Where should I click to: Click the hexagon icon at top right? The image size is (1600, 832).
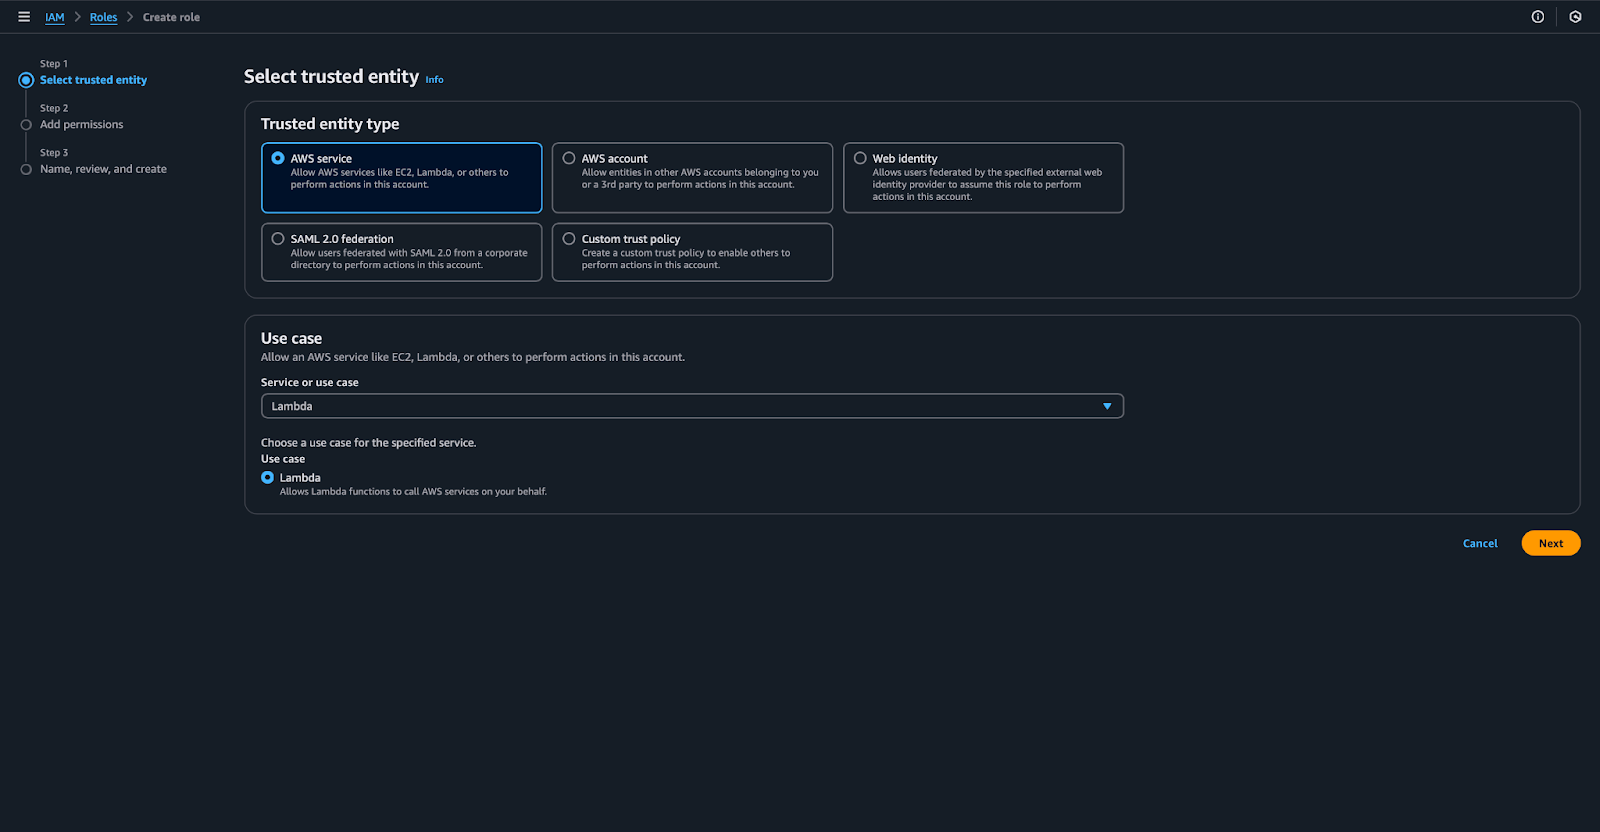point(1575,17)
